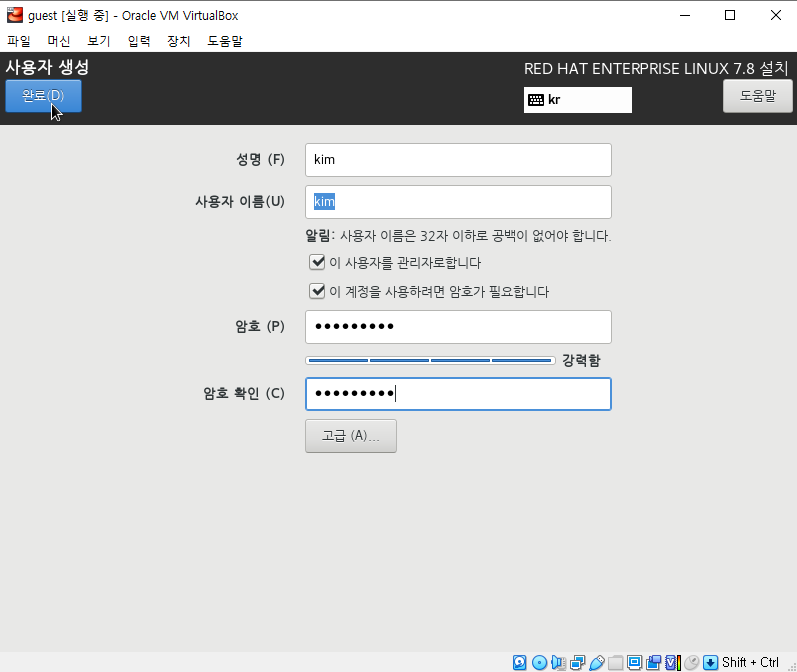
Task: Click the 도움말 help button in installer
Action: point(757,96)
